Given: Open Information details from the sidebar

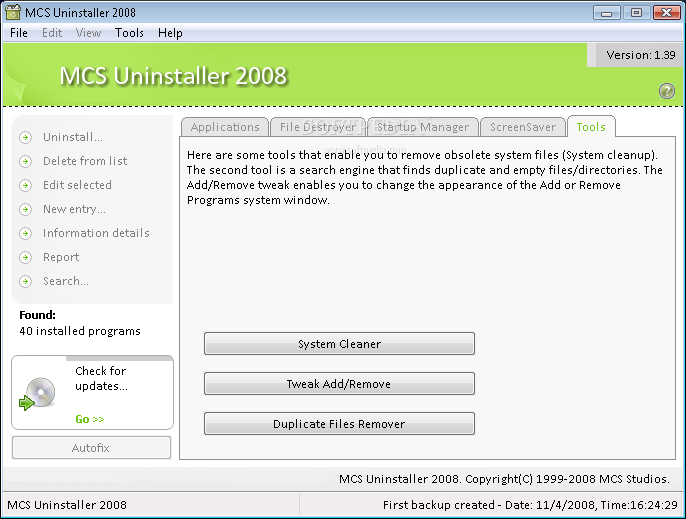Looking at the screenshot, I should click(96, 233).
